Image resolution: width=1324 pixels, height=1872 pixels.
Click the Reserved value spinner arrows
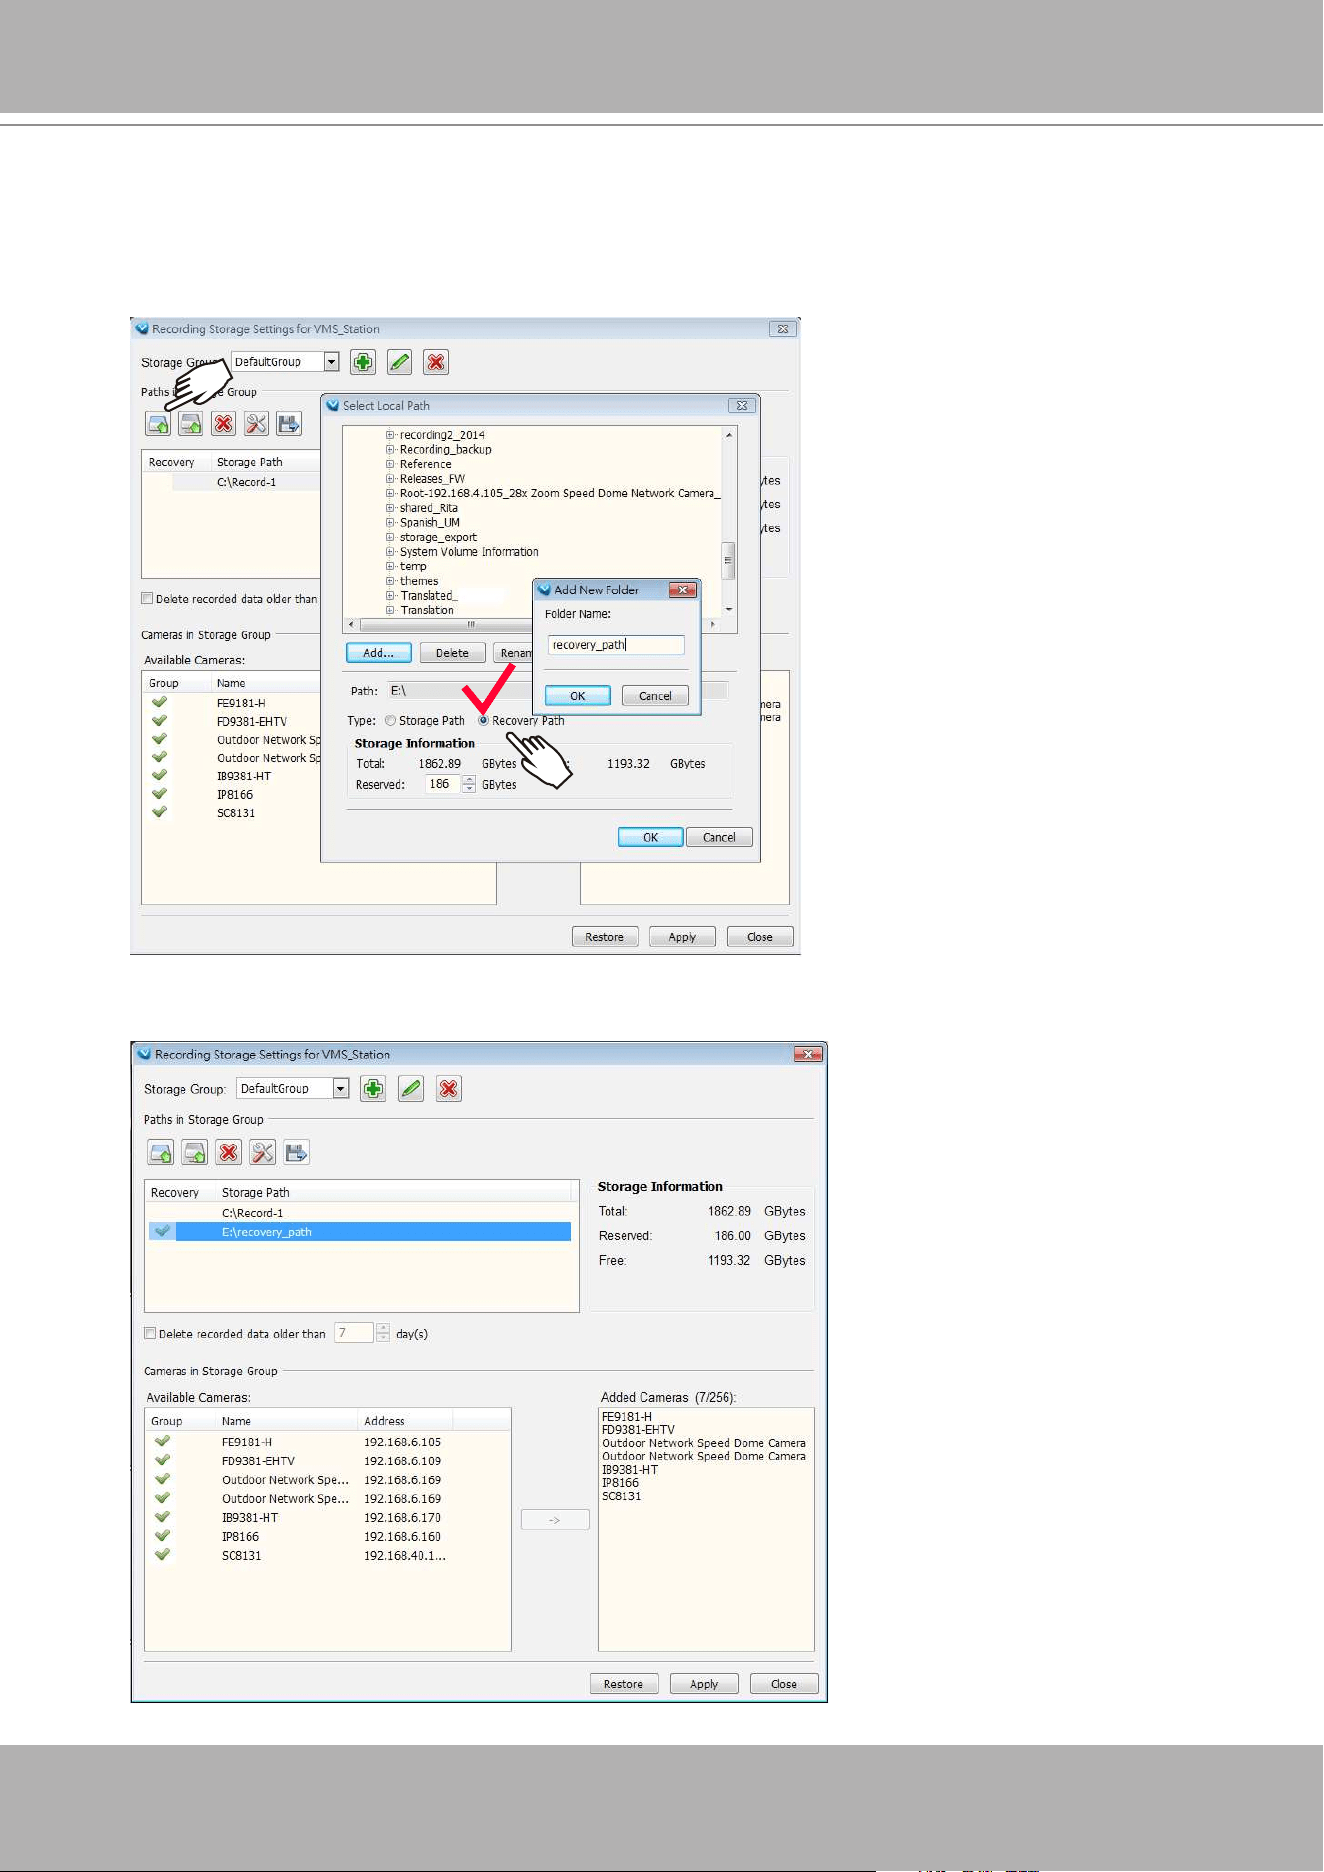coord(469,785)
